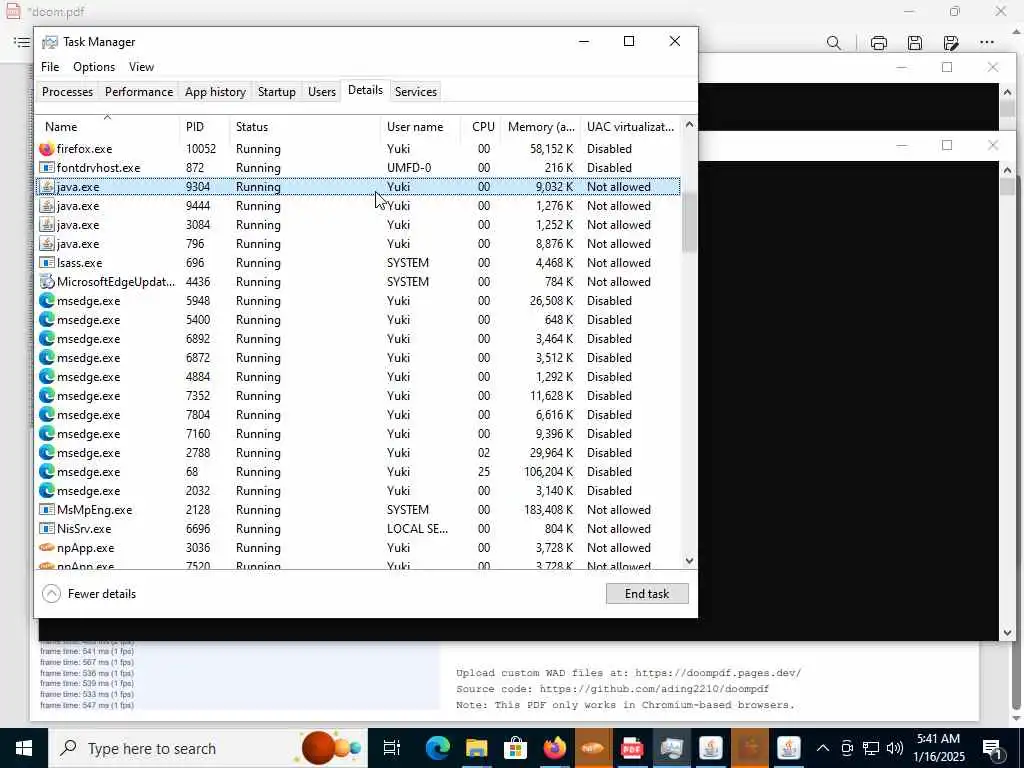The height and width of the screenshot is (768, 1024).
Task: Sort by the CPU column header
Action: click(481, 127)
